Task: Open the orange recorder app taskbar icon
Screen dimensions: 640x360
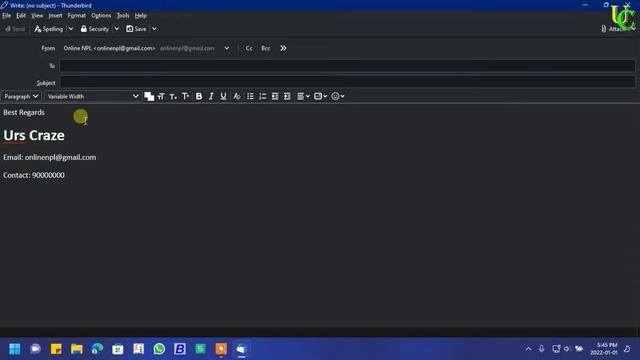Action: coord(221,349)
